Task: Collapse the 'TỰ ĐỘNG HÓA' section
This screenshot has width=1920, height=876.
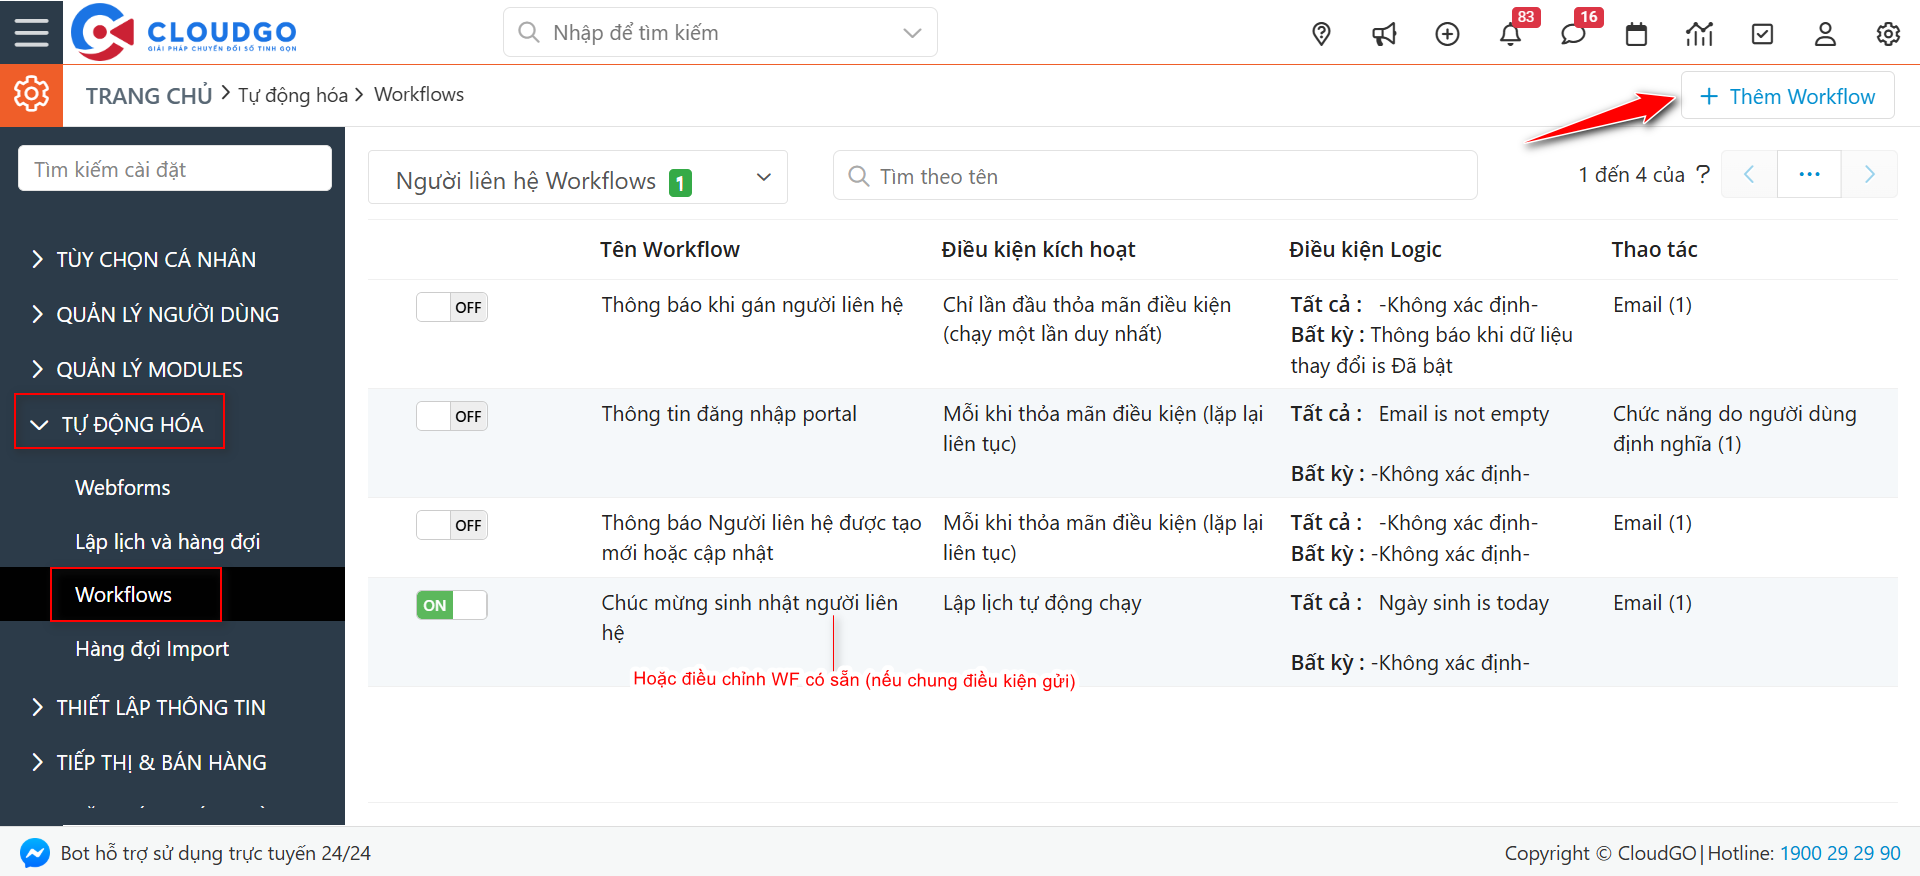Action: (120, 424)
